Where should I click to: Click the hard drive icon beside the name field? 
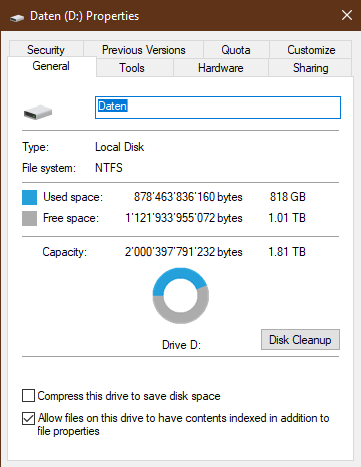pos(38,112)
